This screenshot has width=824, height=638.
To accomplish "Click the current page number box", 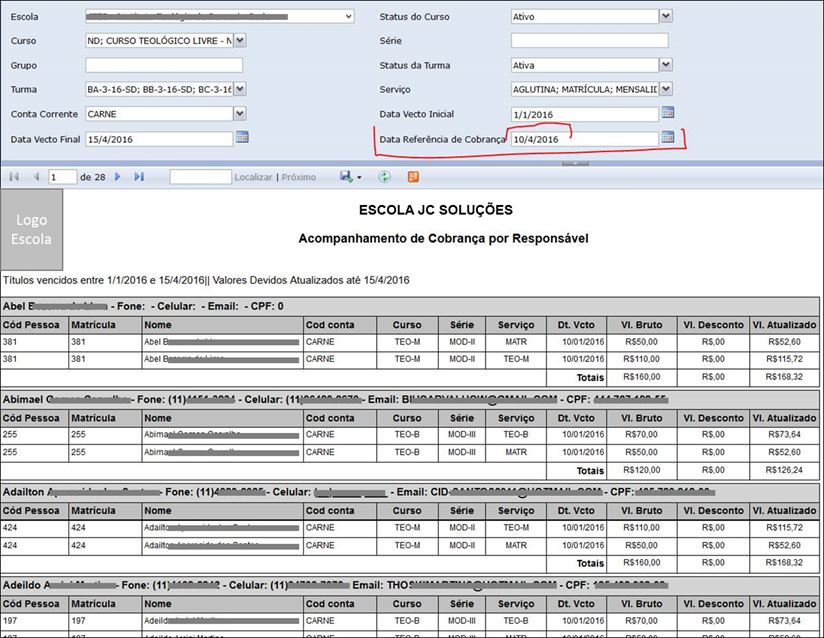I will click(63, 177).
